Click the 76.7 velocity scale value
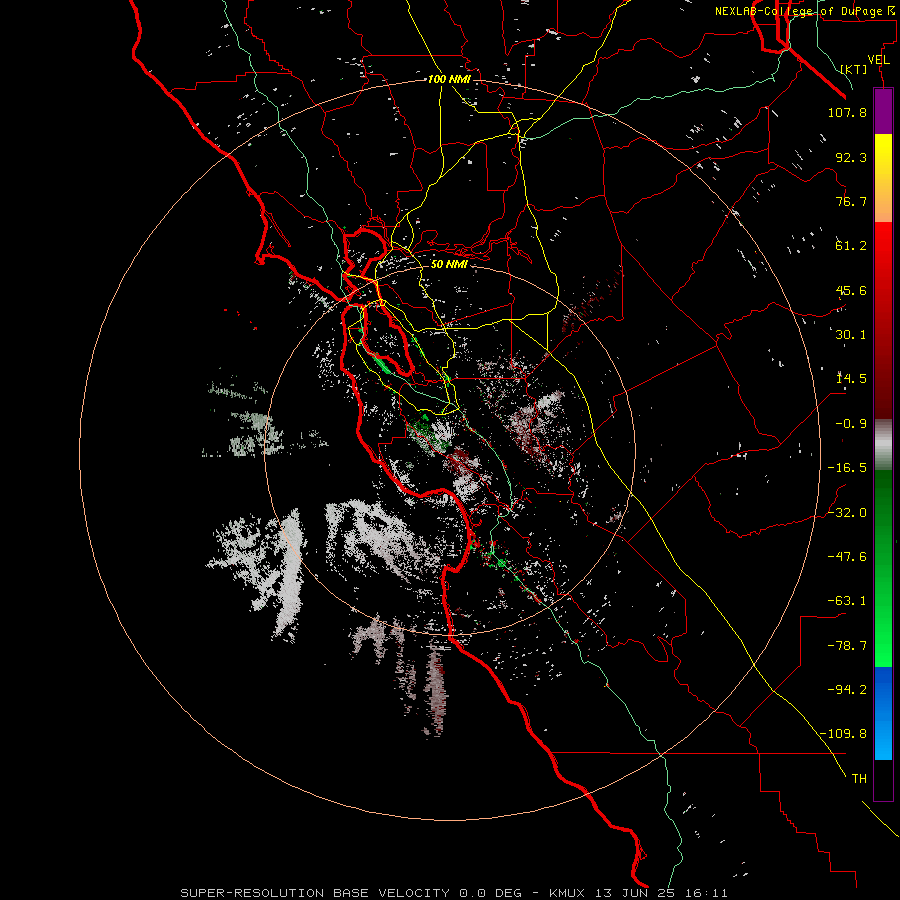The image size is (900, 900). [x=851, y=201]
